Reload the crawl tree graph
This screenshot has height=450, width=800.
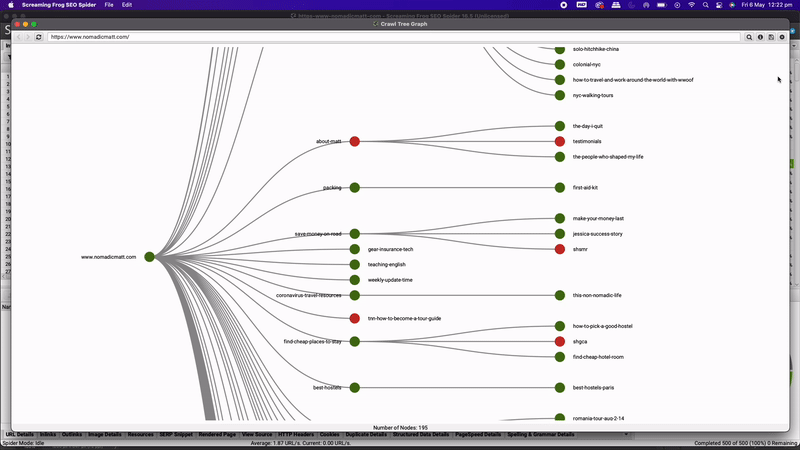(x=39, y=37)
